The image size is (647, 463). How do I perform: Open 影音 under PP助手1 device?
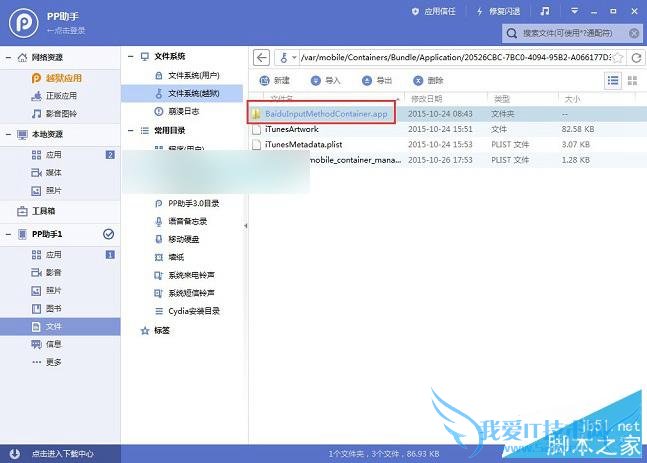(x=47, y=272)
